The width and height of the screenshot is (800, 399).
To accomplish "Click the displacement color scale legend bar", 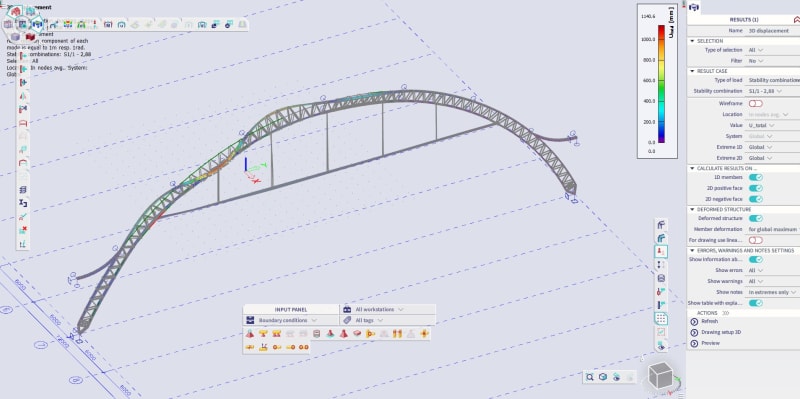I will (x=662, y=84).
